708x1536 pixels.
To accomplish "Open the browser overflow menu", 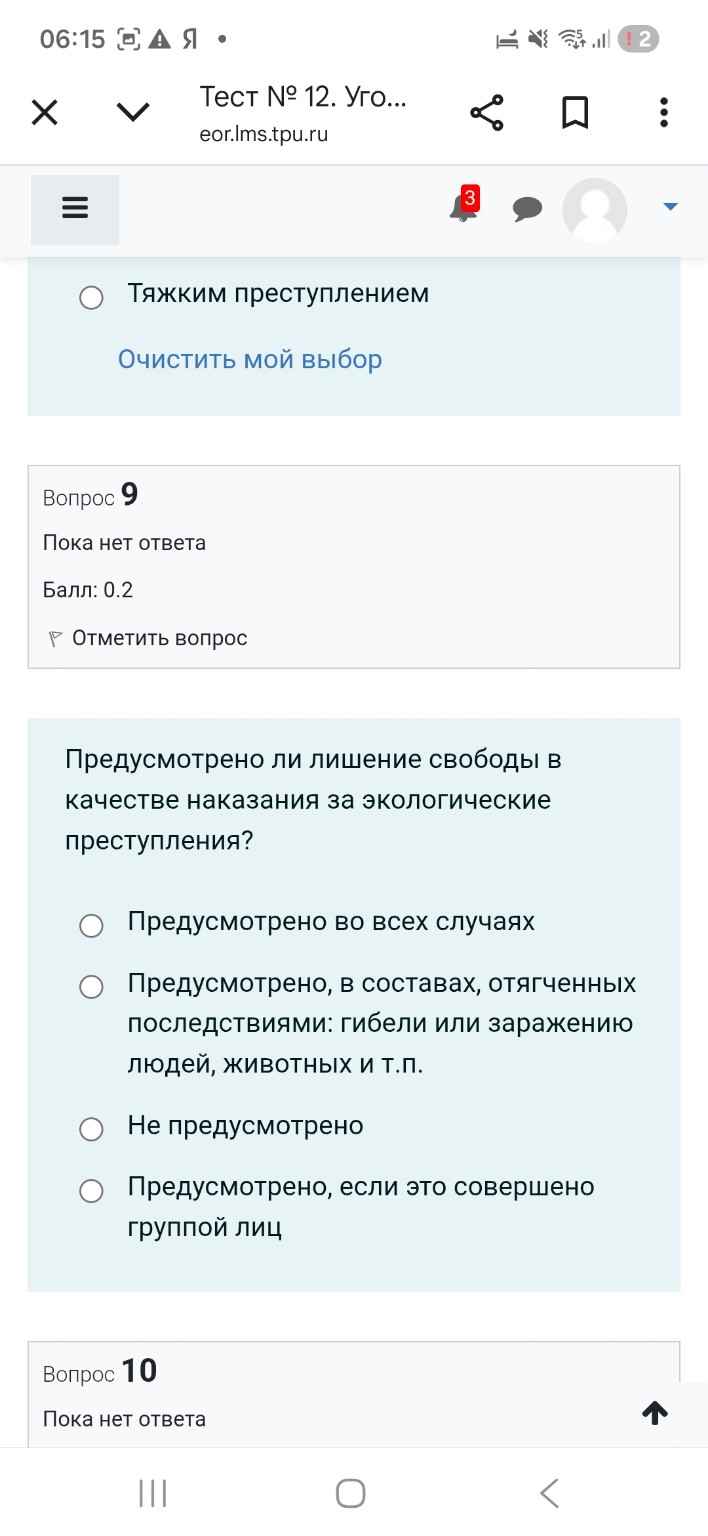I will [663, 112].
